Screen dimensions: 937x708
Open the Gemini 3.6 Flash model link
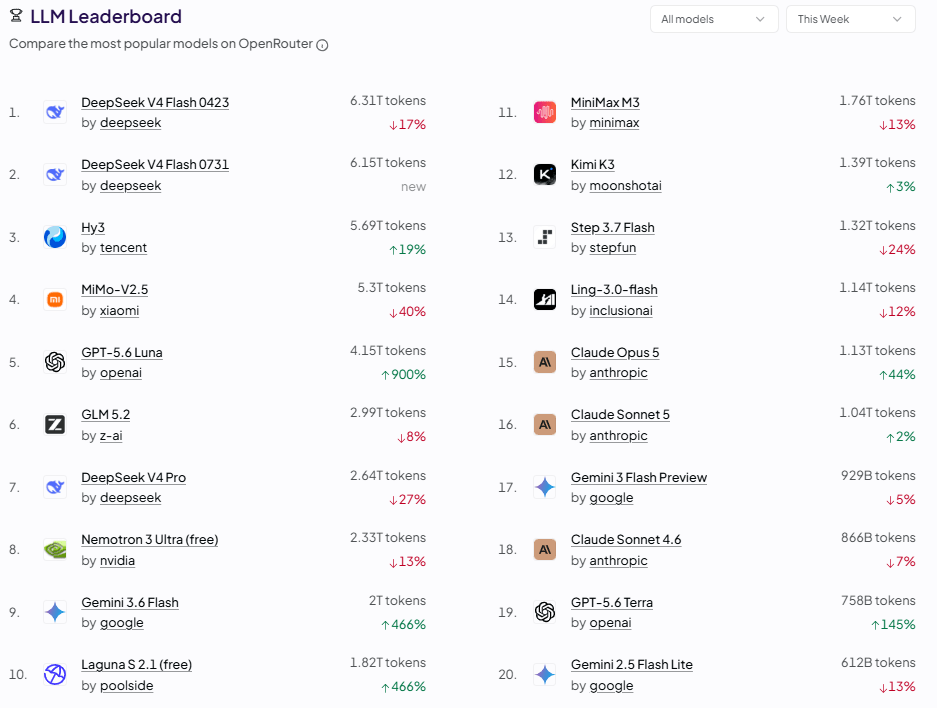pyautogui.click(x=130, y=602)
